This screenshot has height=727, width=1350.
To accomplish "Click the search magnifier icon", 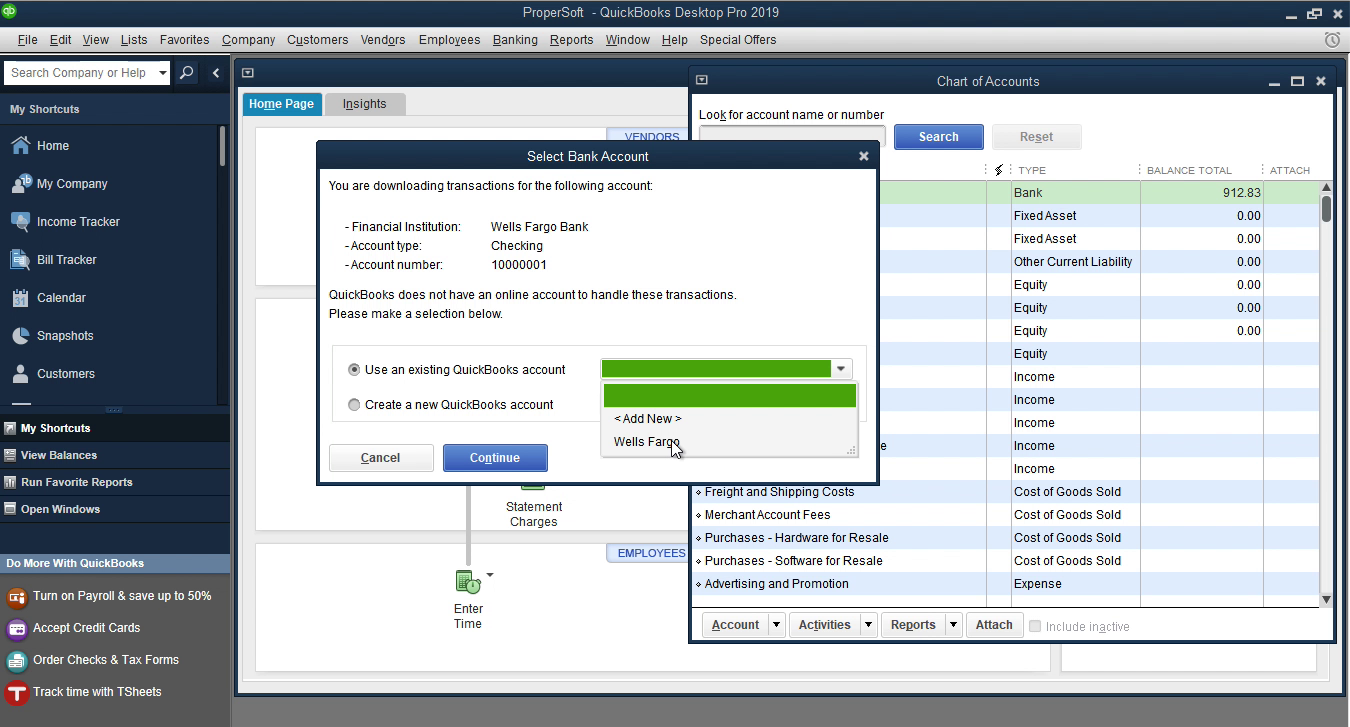I will click(x=186, y=73).
